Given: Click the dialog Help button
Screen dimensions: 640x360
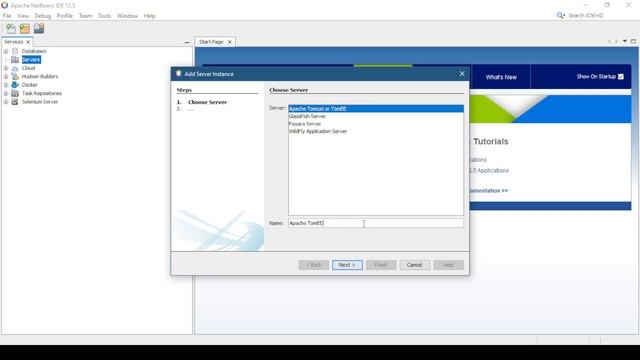Looking at the screenshot, I should pyautogui.click(x=448, y=265).
